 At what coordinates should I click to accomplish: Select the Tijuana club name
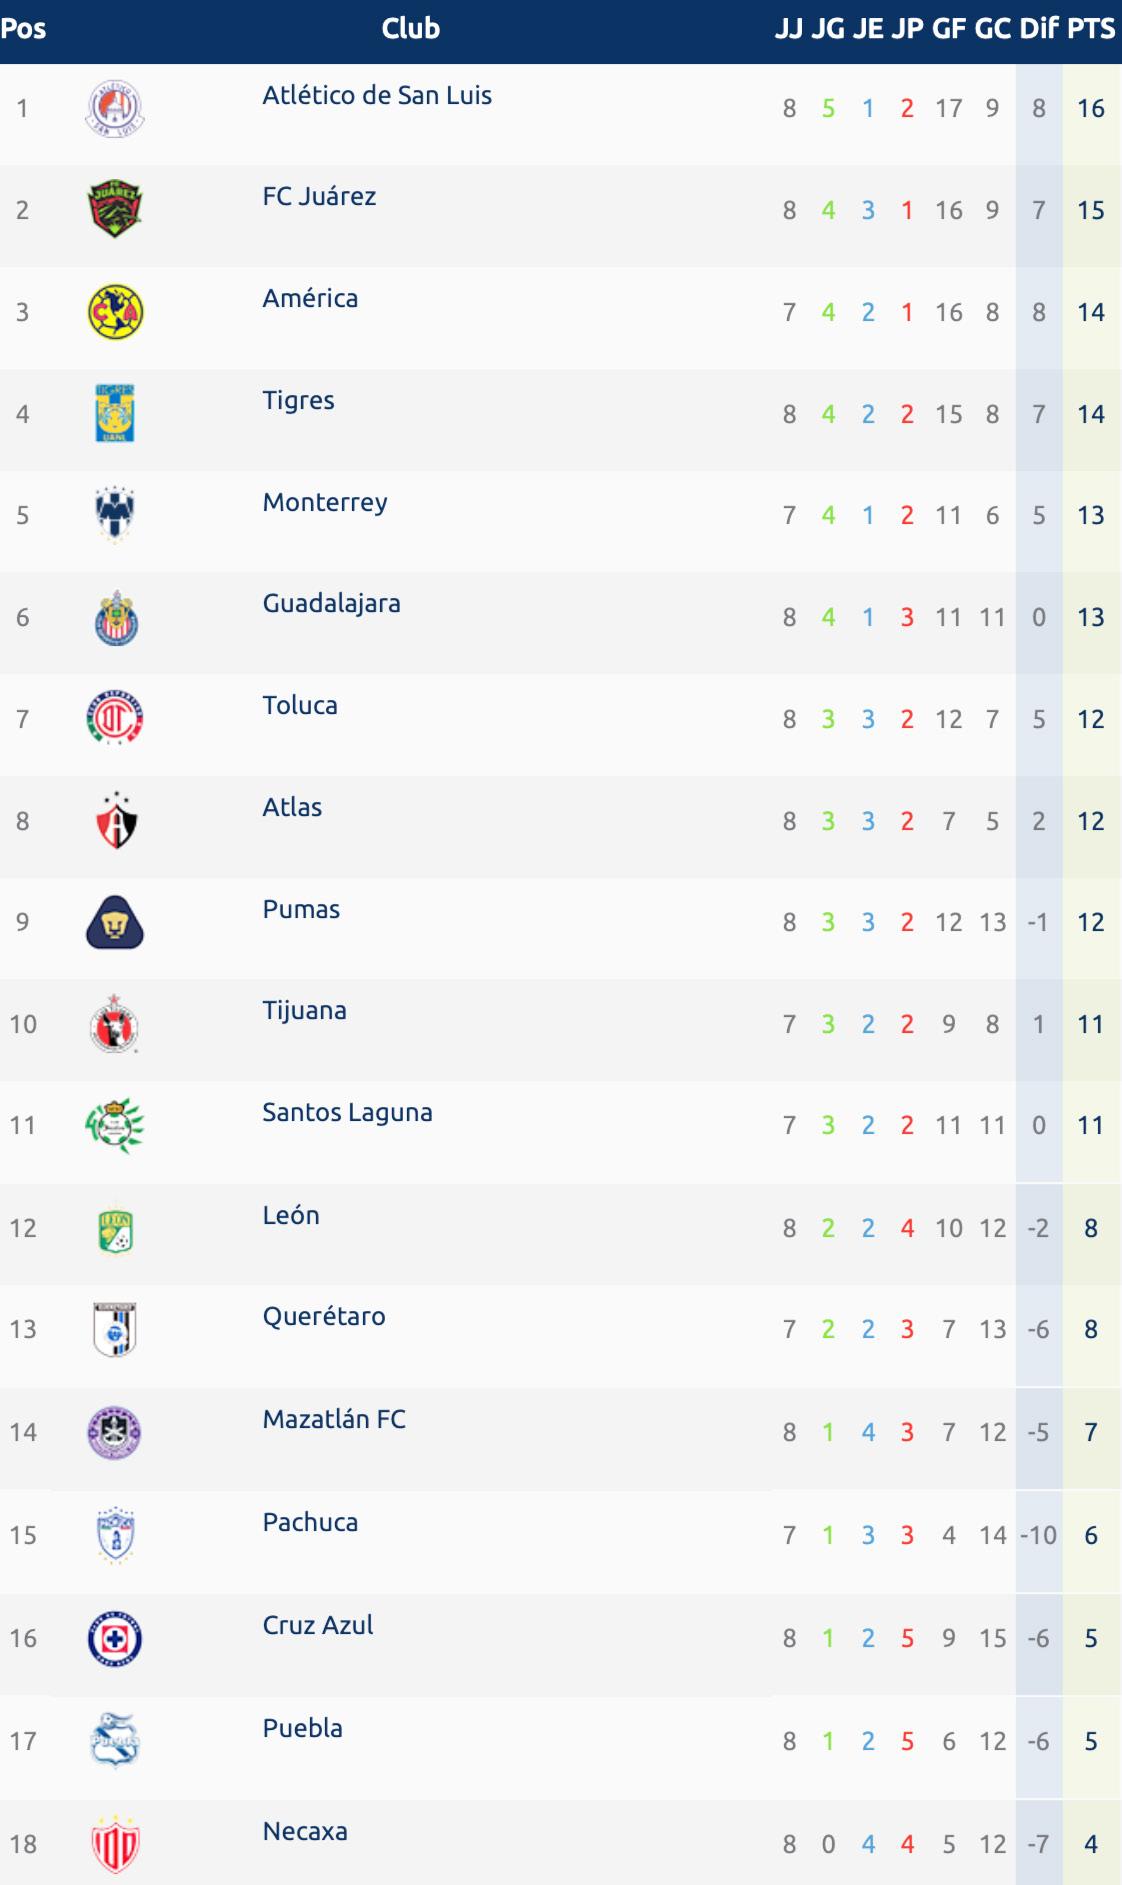point(304,1010)
